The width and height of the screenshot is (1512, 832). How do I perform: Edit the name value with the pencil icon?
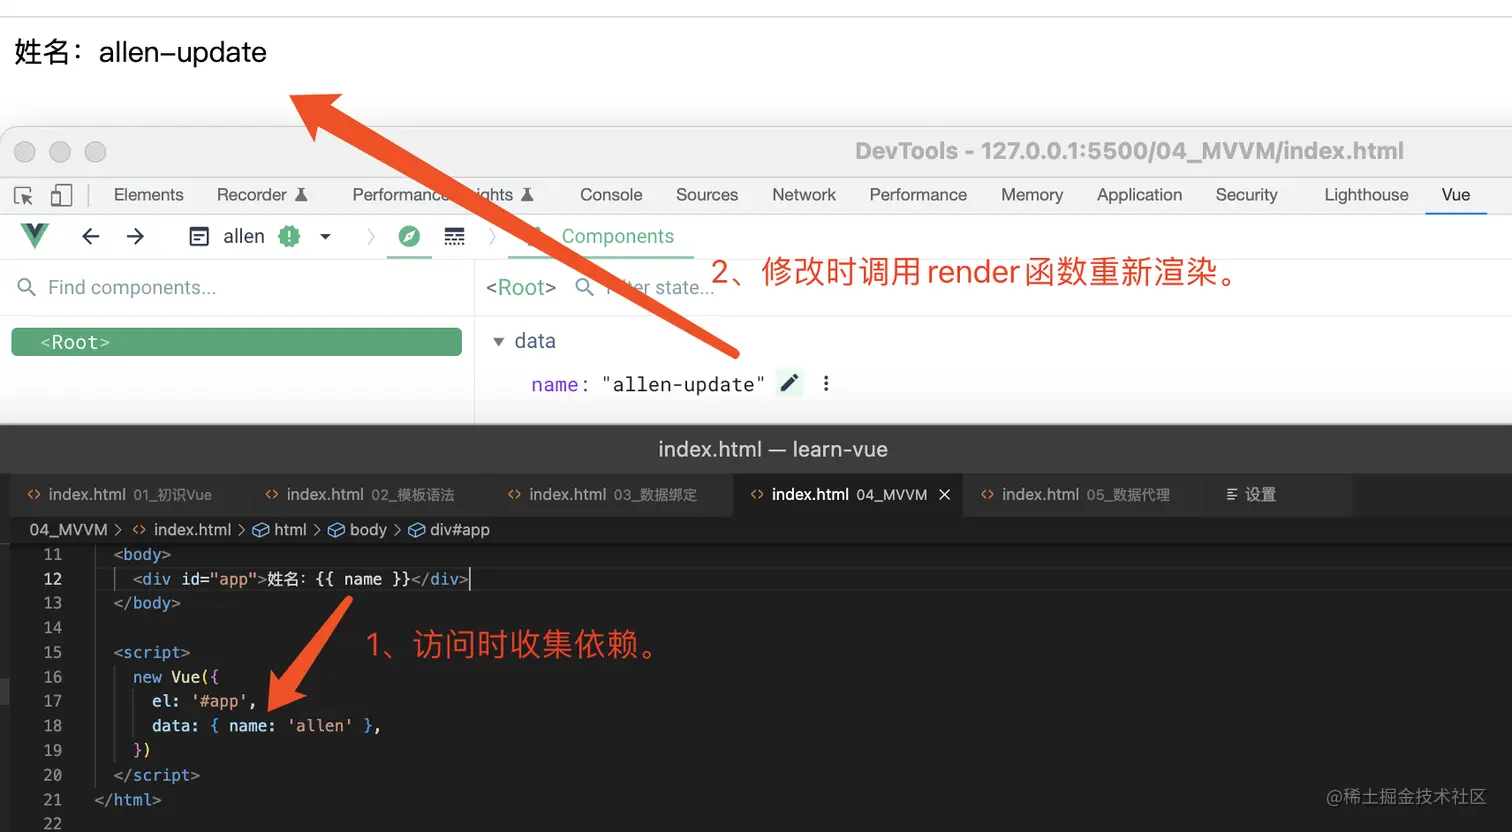tap(789, 383)
